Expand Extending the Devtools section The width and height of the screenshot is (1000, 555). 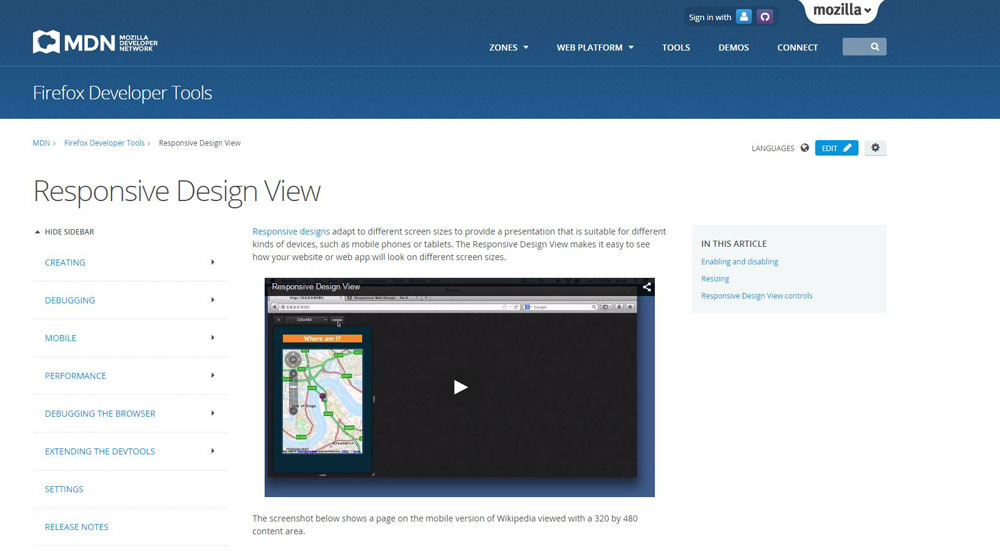(x=129, y=451)
